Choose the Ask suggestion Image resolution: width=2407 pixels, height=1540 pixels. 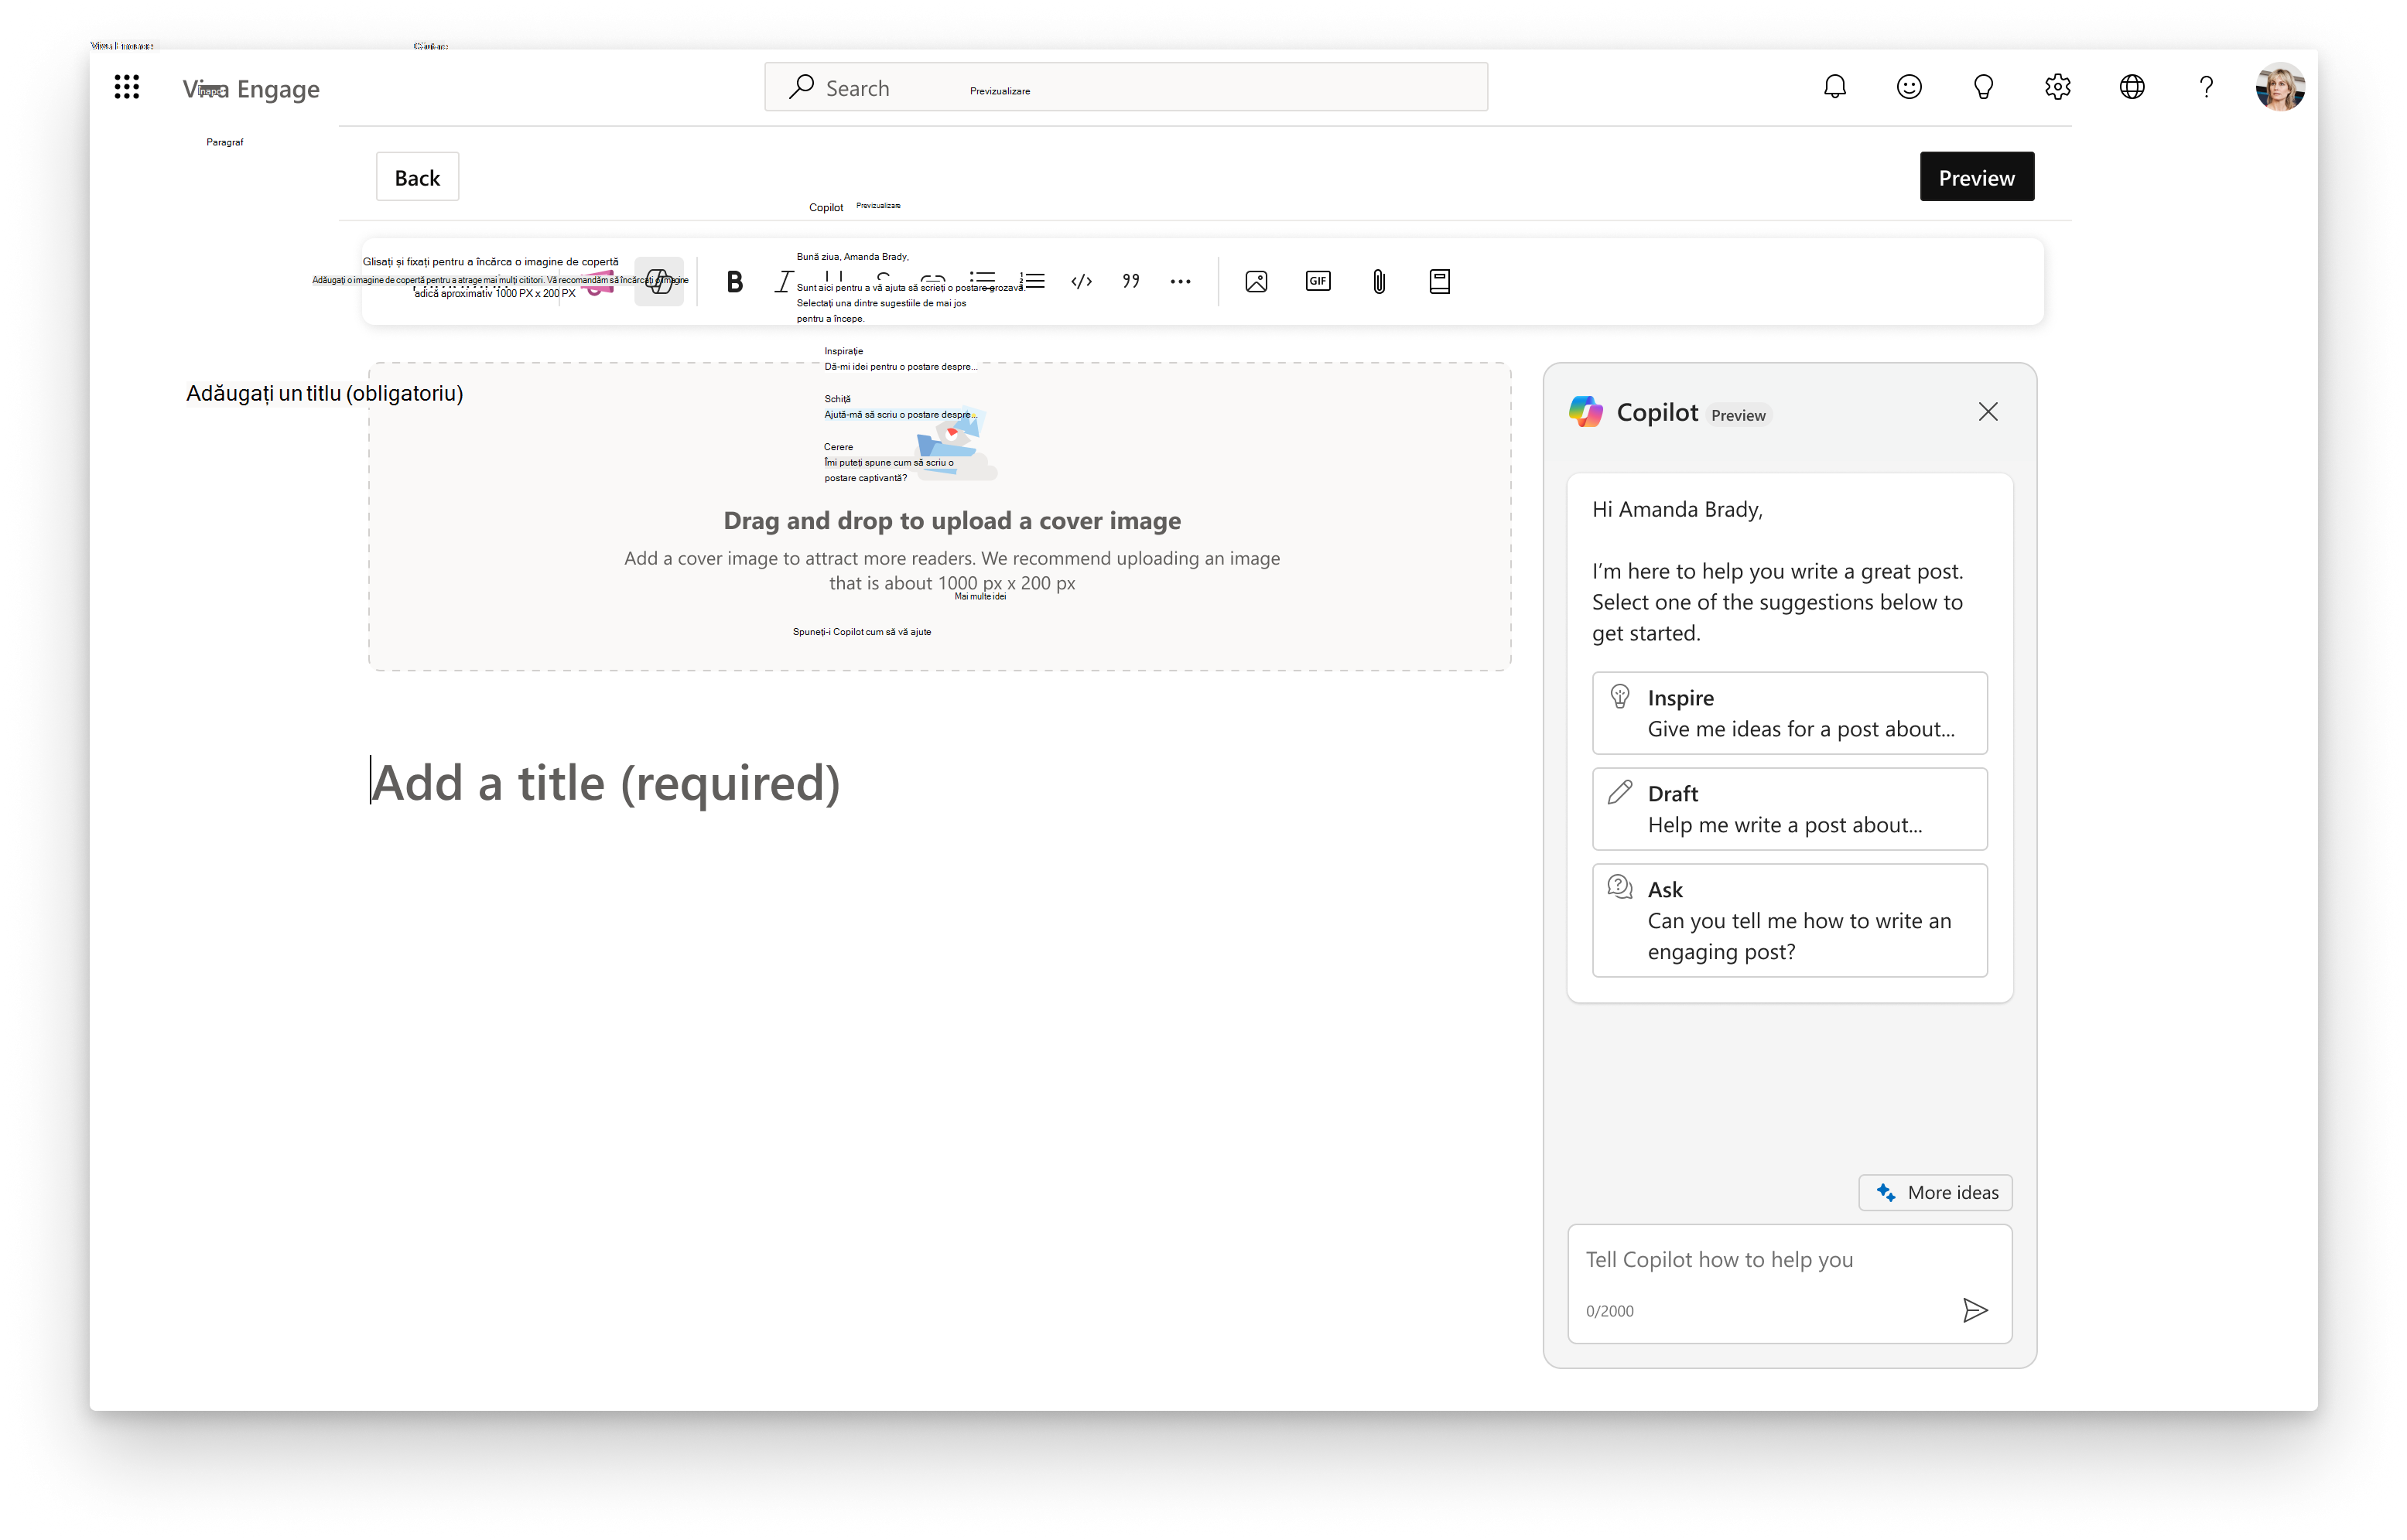coord(1789,920)
